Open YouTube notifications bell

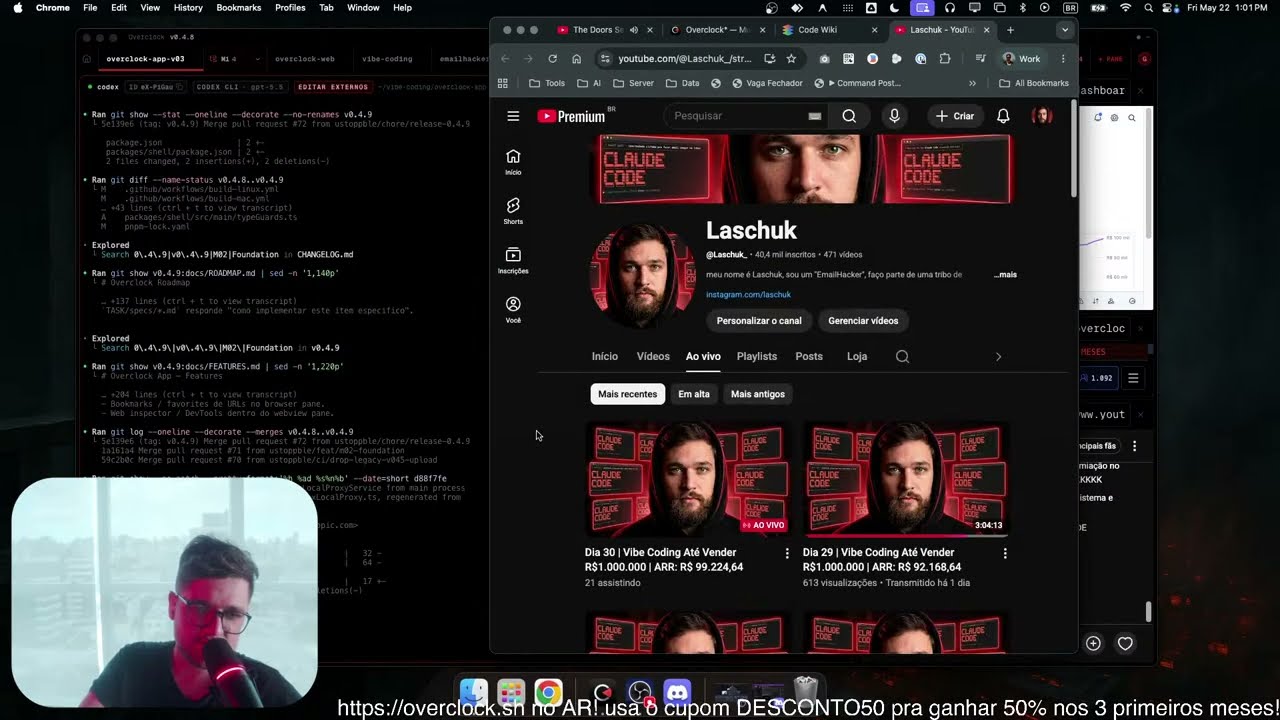[1003, 116]
